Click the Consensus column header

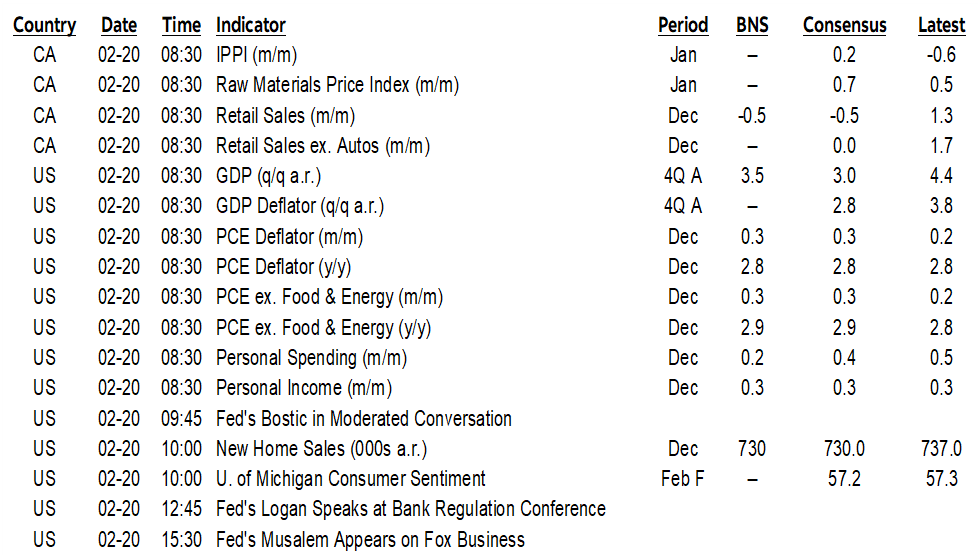(x=844, y=25)
